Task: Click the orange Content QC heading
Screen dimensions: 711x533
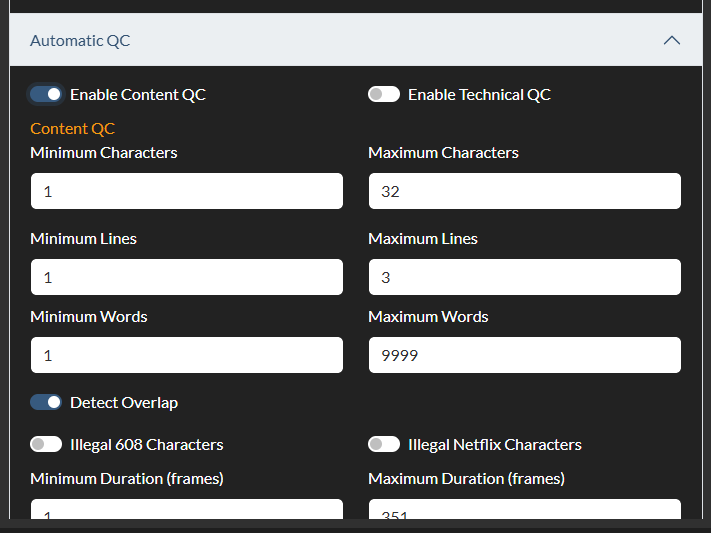Action: [x=72, y=128]
